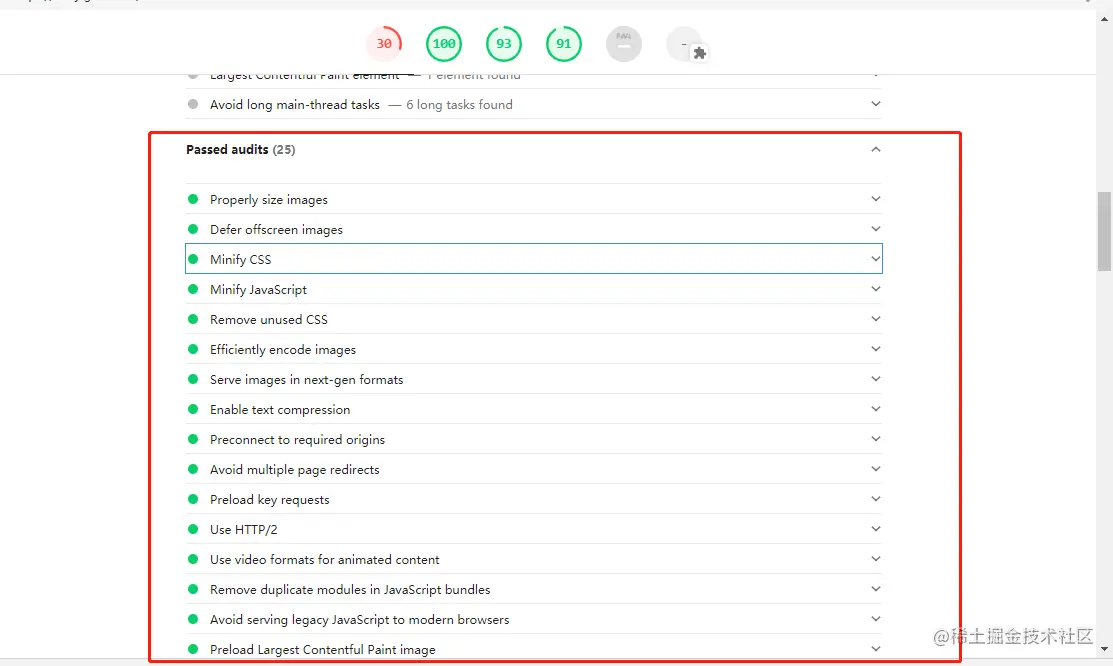Click the vertical scrollbar thumb
1113x666 pixels.
tap(1104, 231)
